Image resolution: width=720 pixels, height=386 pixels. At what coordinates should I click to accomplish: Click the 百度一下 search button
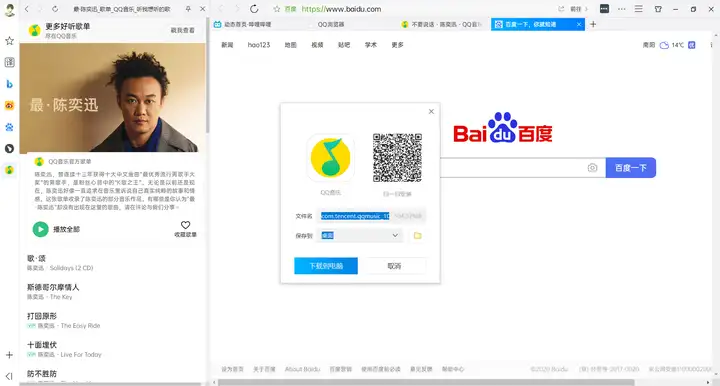coord(631,168)
